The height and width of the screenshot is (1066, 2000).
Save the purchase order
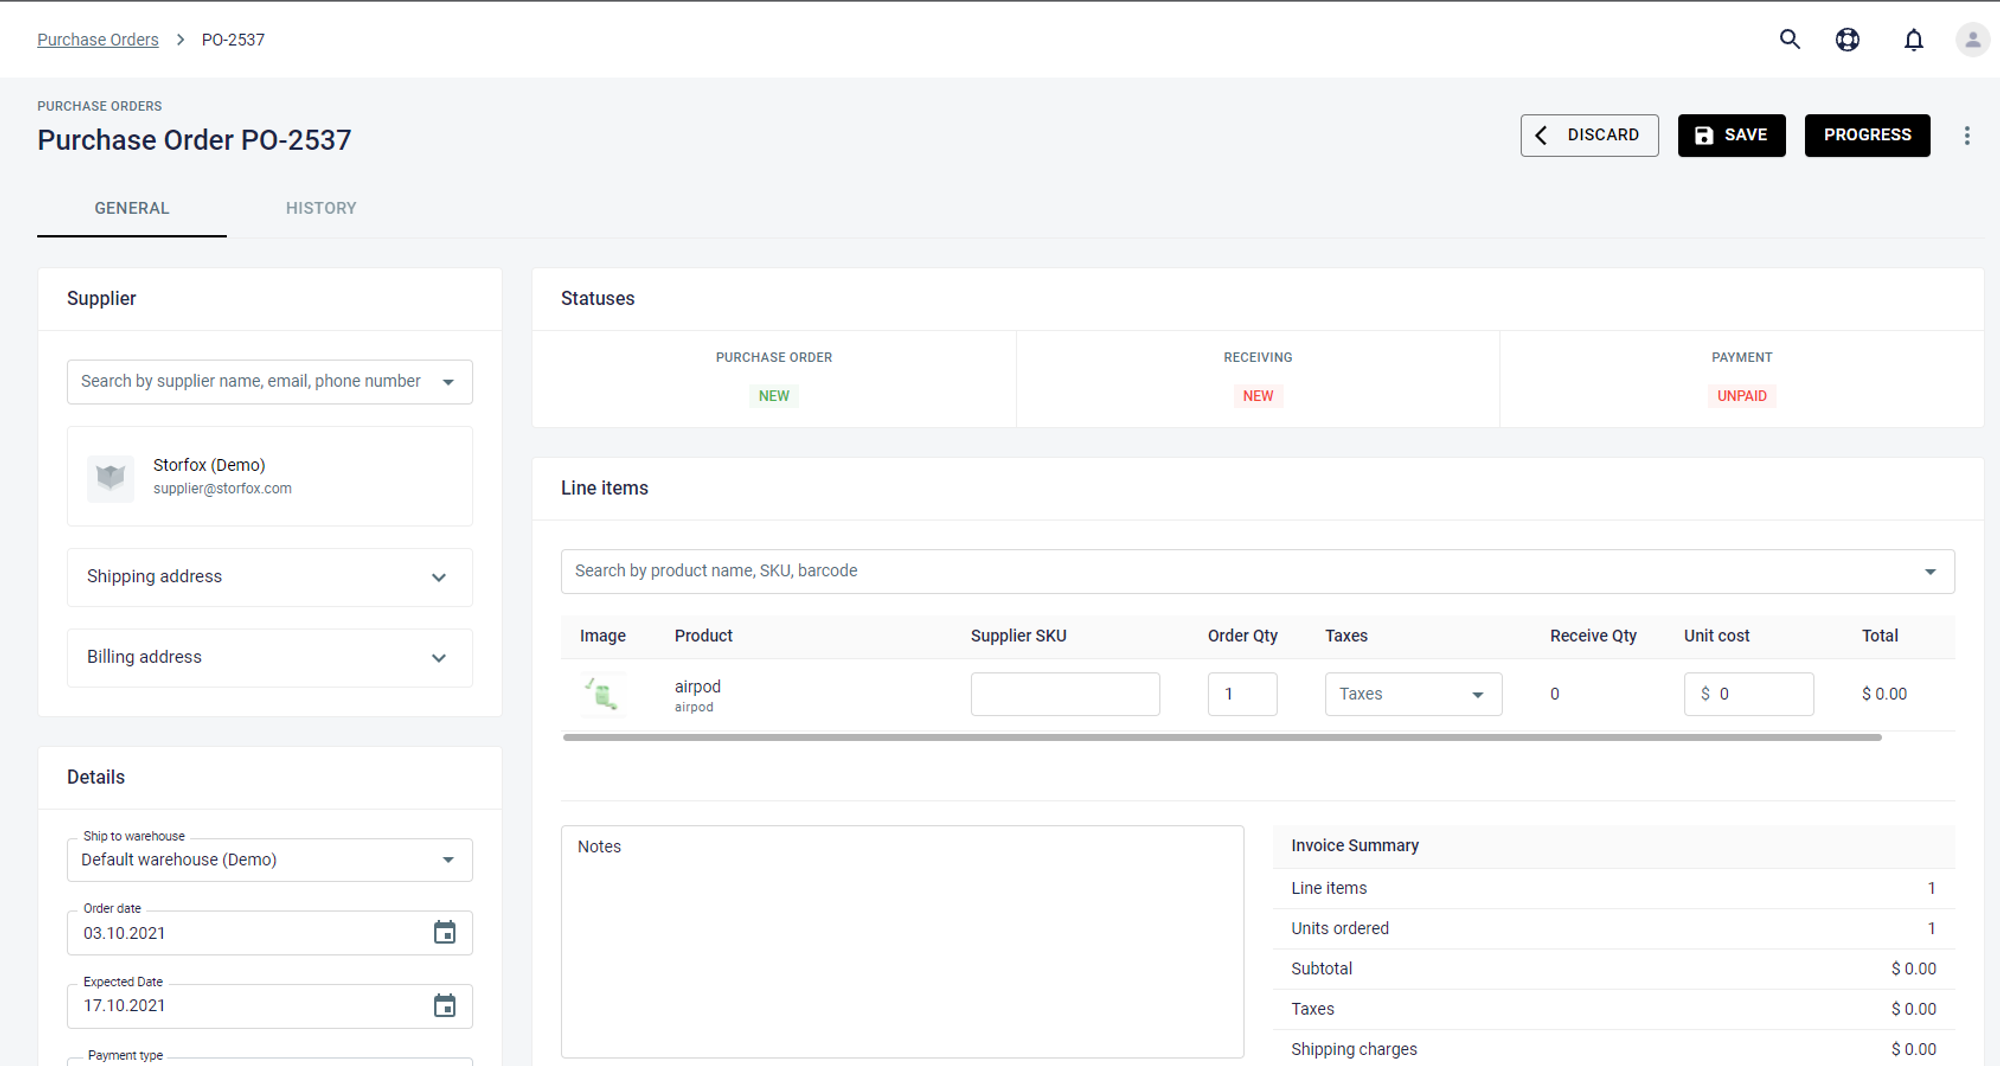pyautogui.click(x=1731, y=135)
